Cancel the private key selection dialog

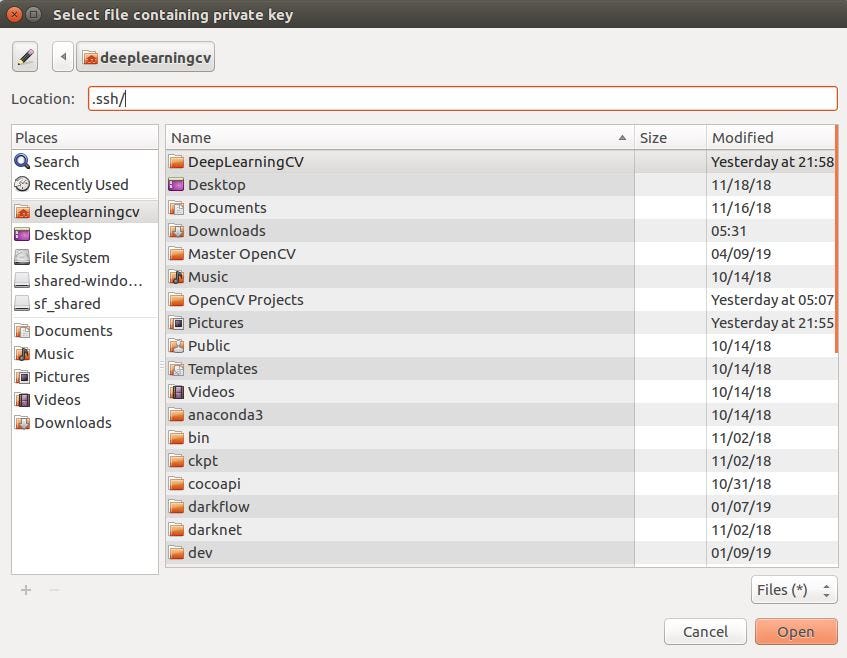click(705, 631)
